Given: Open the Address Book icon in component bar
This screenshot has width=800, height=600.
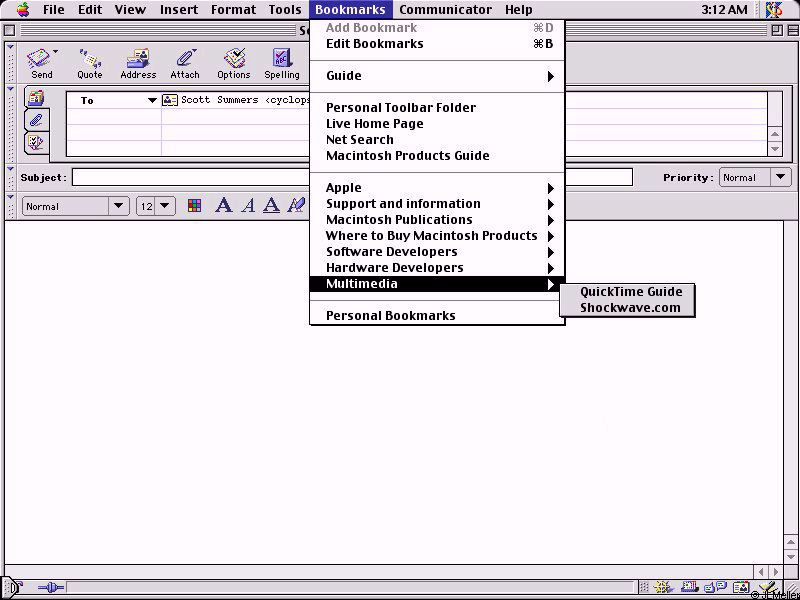Looking at the screenshot, I should [x=741, y=588].
